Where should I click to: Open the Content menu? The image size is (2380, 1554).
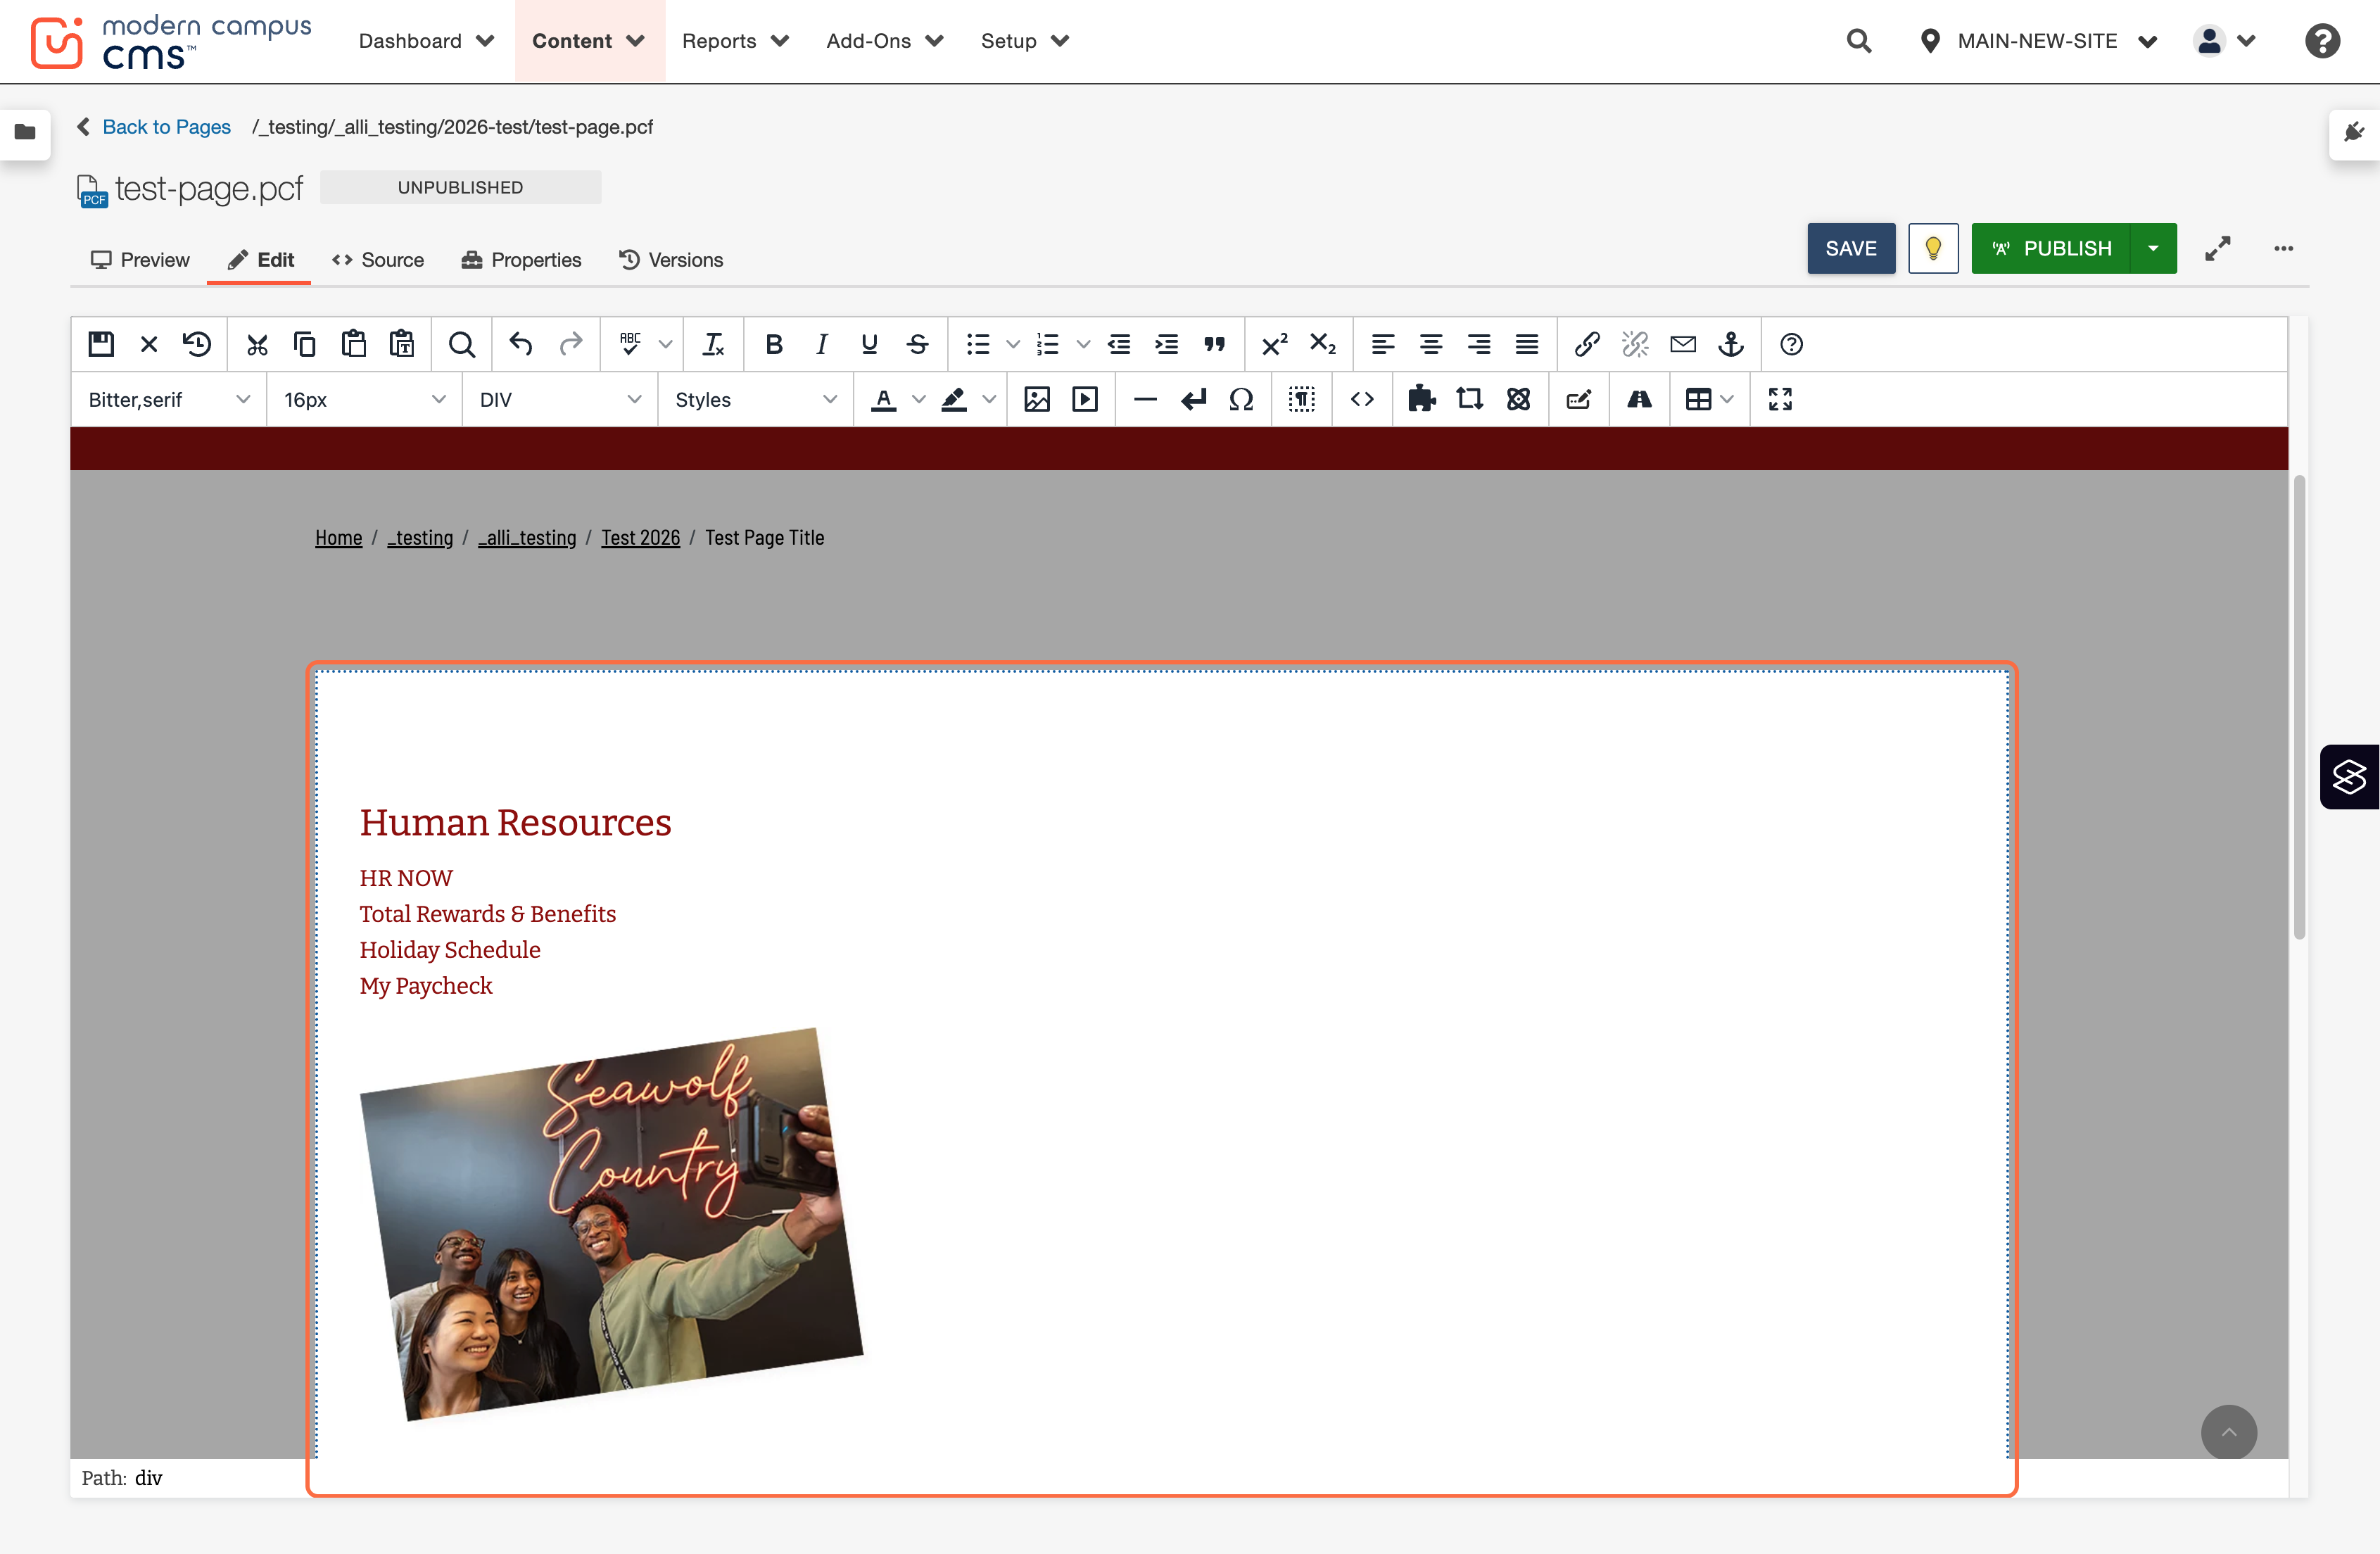[589, 41]
